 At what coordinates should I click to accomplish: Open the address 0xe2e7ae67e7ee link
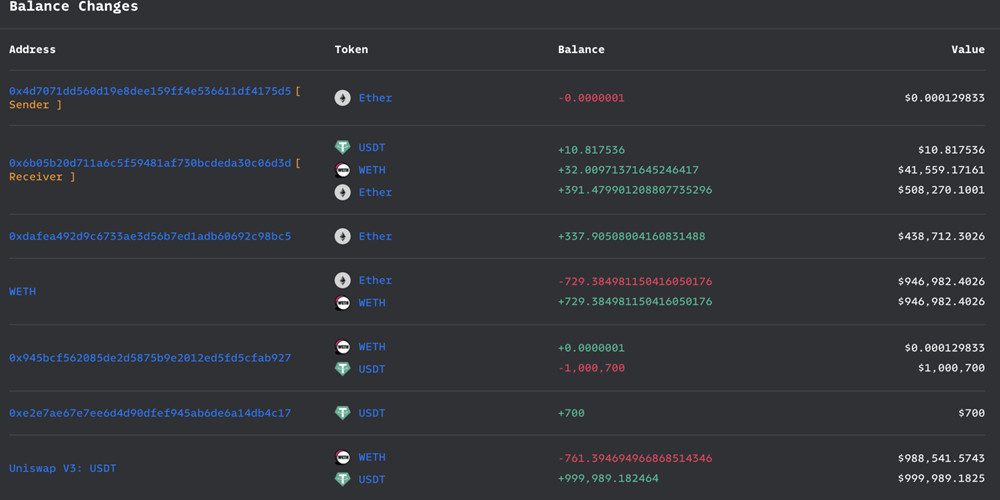[150, 413]
